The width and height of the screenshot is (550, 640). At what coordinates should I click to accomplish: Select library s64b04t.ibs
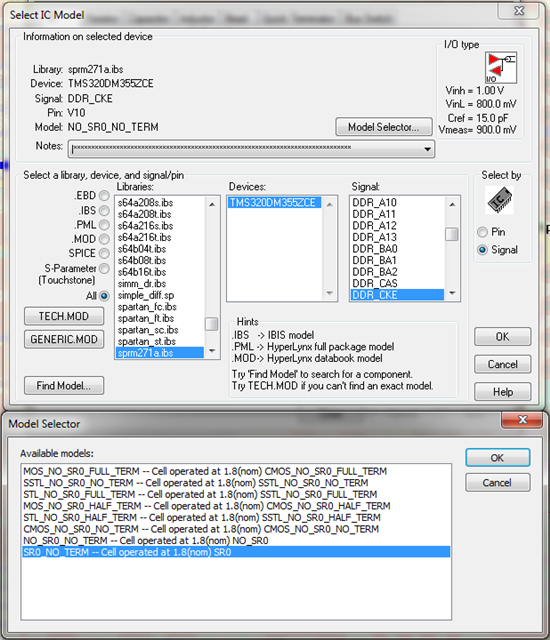[x=160, y=249]
